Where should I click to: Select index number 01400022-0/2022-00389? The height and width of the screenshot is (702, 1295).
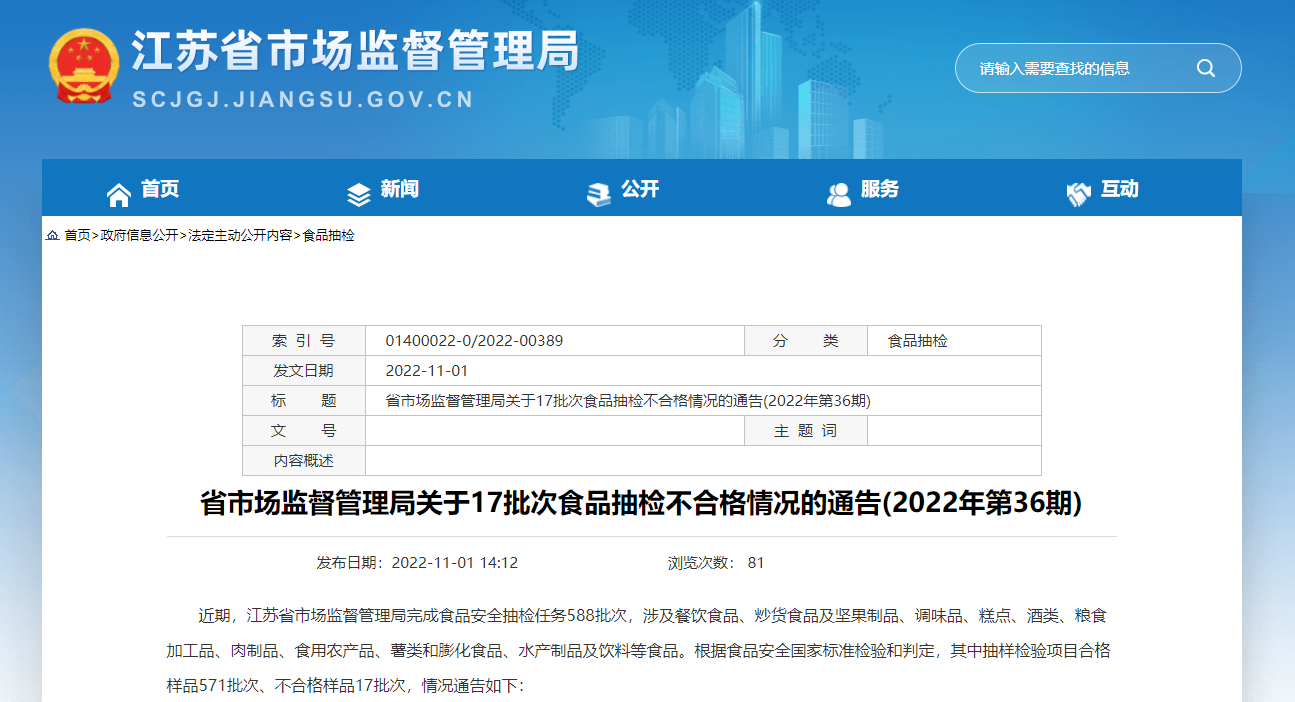pos(474,341)
